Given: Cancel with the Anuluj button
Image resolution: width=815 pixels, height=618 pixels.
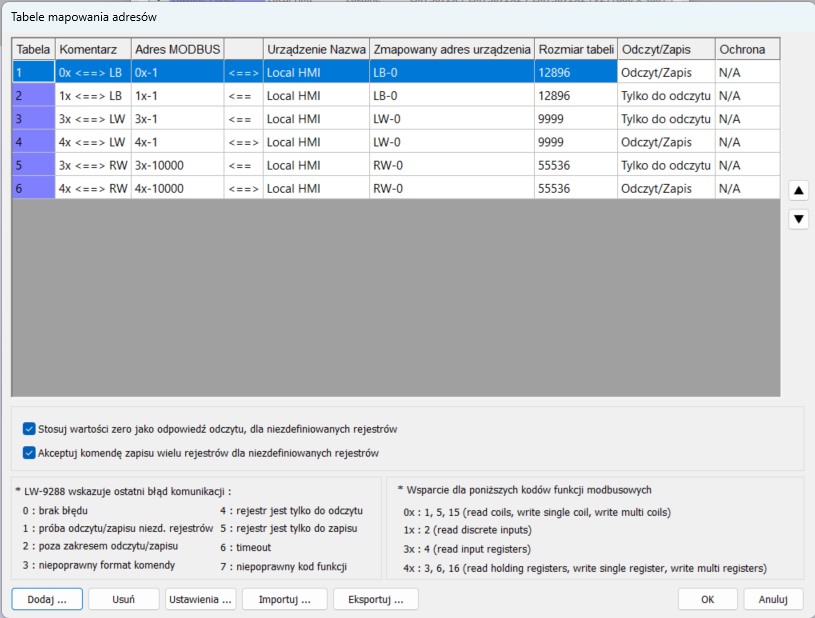Looking at the screenshot, I should (773, 599).
